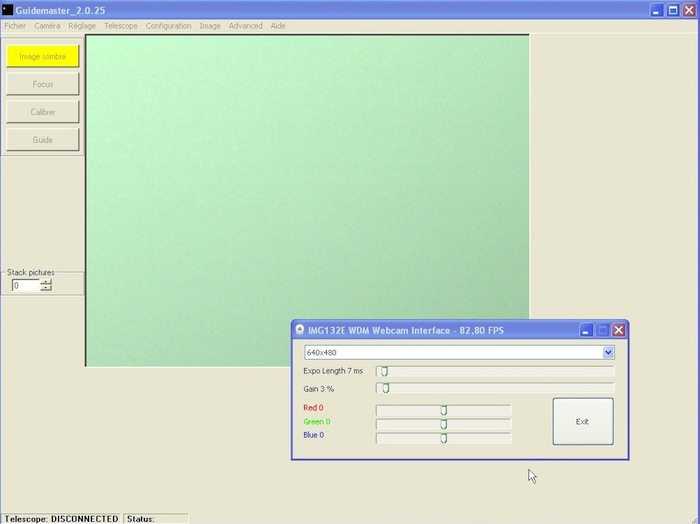Click the Guidemaster app icon in title bar

[x=8, y=10]
